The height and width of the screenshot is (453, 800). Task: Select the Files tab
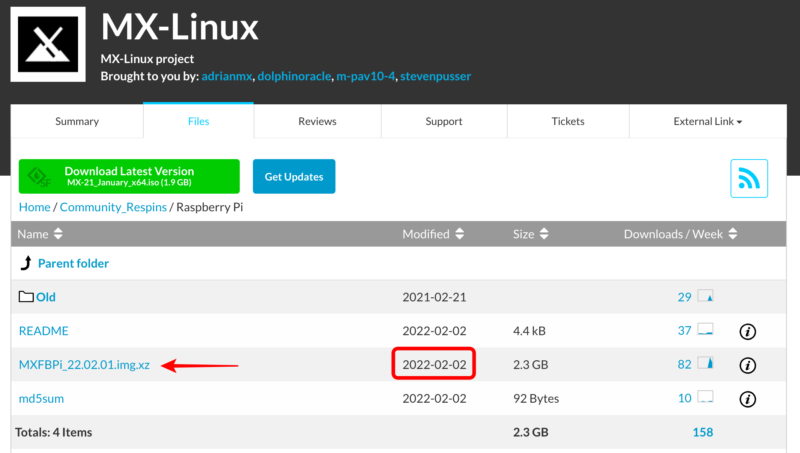pos(198,121)
